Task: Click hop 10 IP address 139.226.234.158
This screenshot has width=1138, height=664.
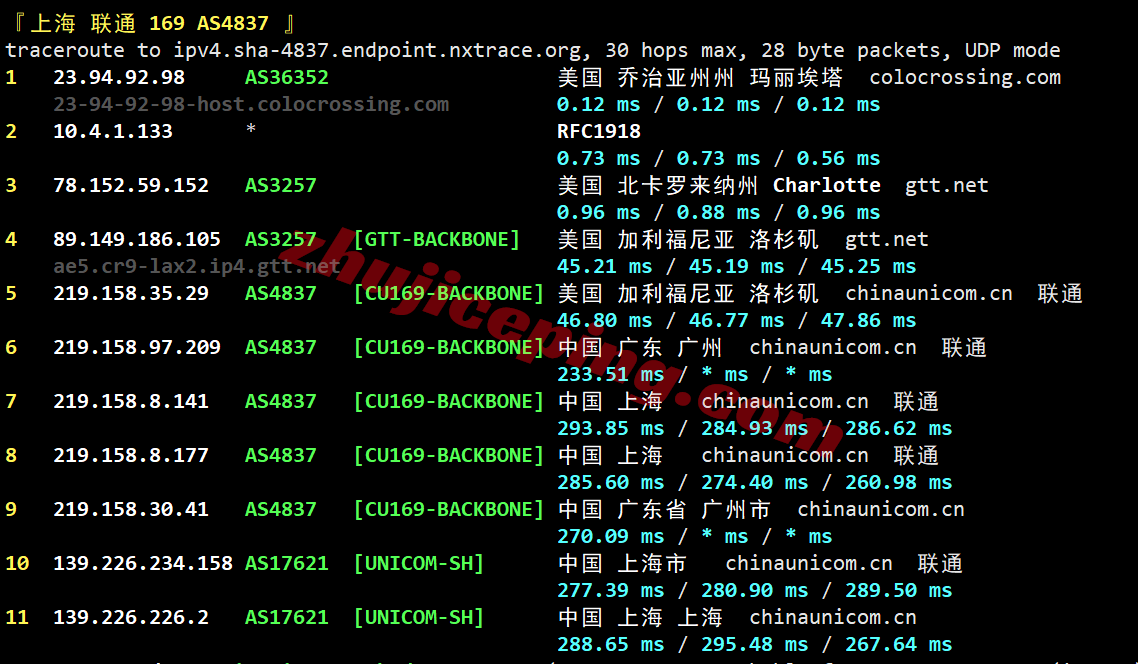Action: pos(143,563)
